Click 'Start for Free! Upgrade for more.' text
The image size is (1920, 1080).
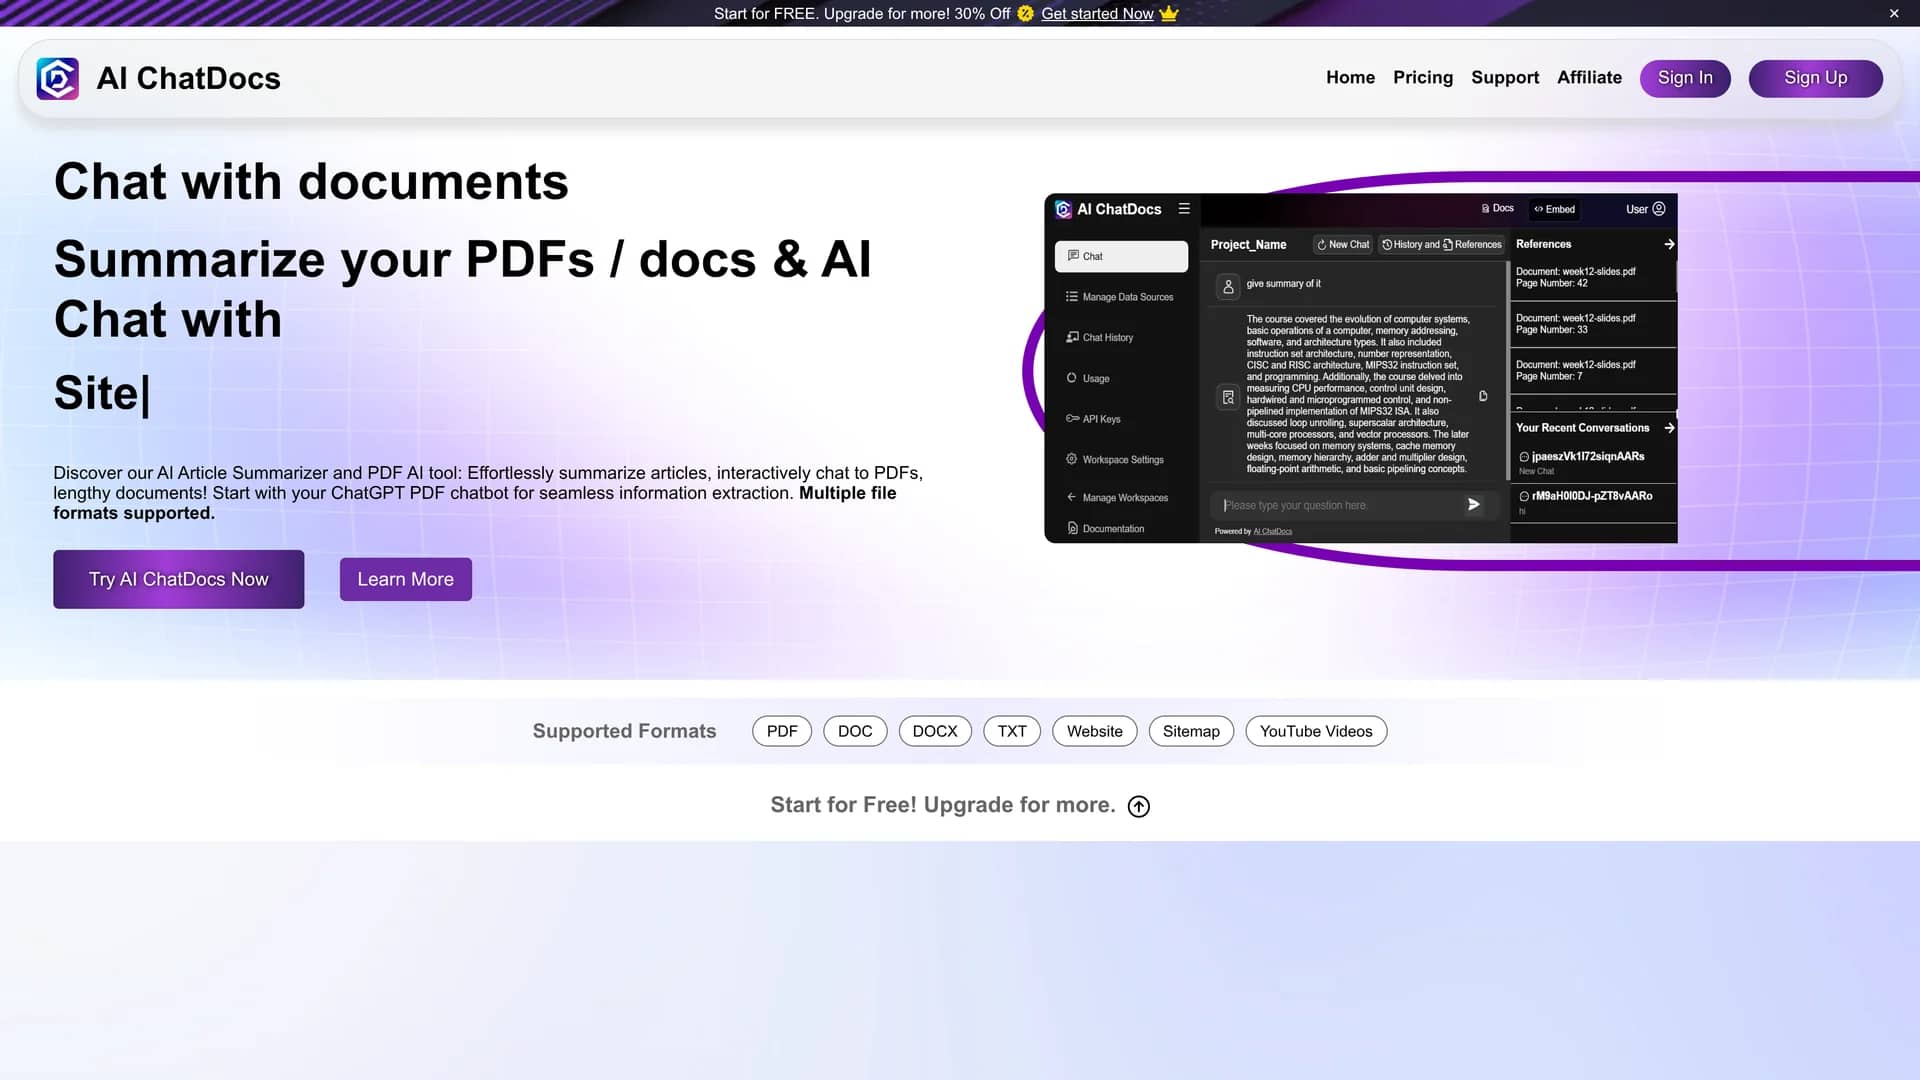(943, 805)
